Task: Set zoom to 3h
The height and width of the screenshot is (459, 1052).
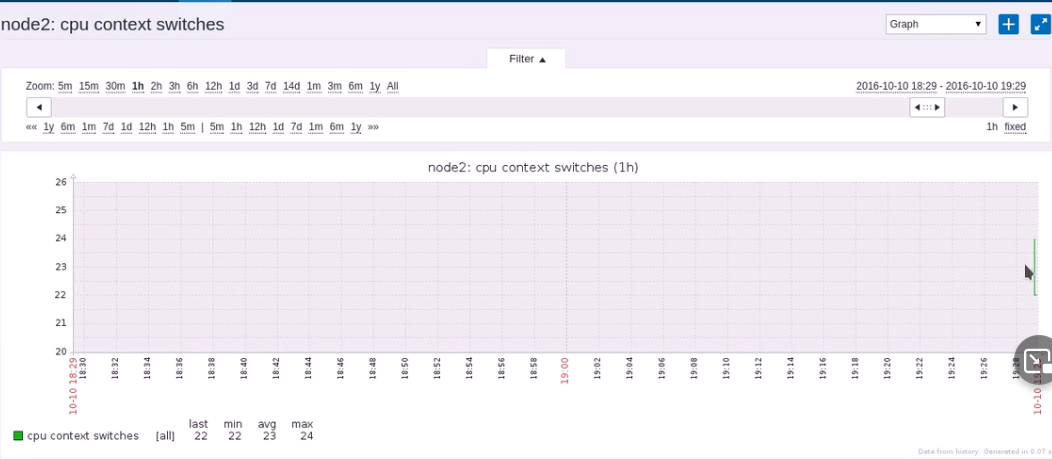Action: pos(174,87)
